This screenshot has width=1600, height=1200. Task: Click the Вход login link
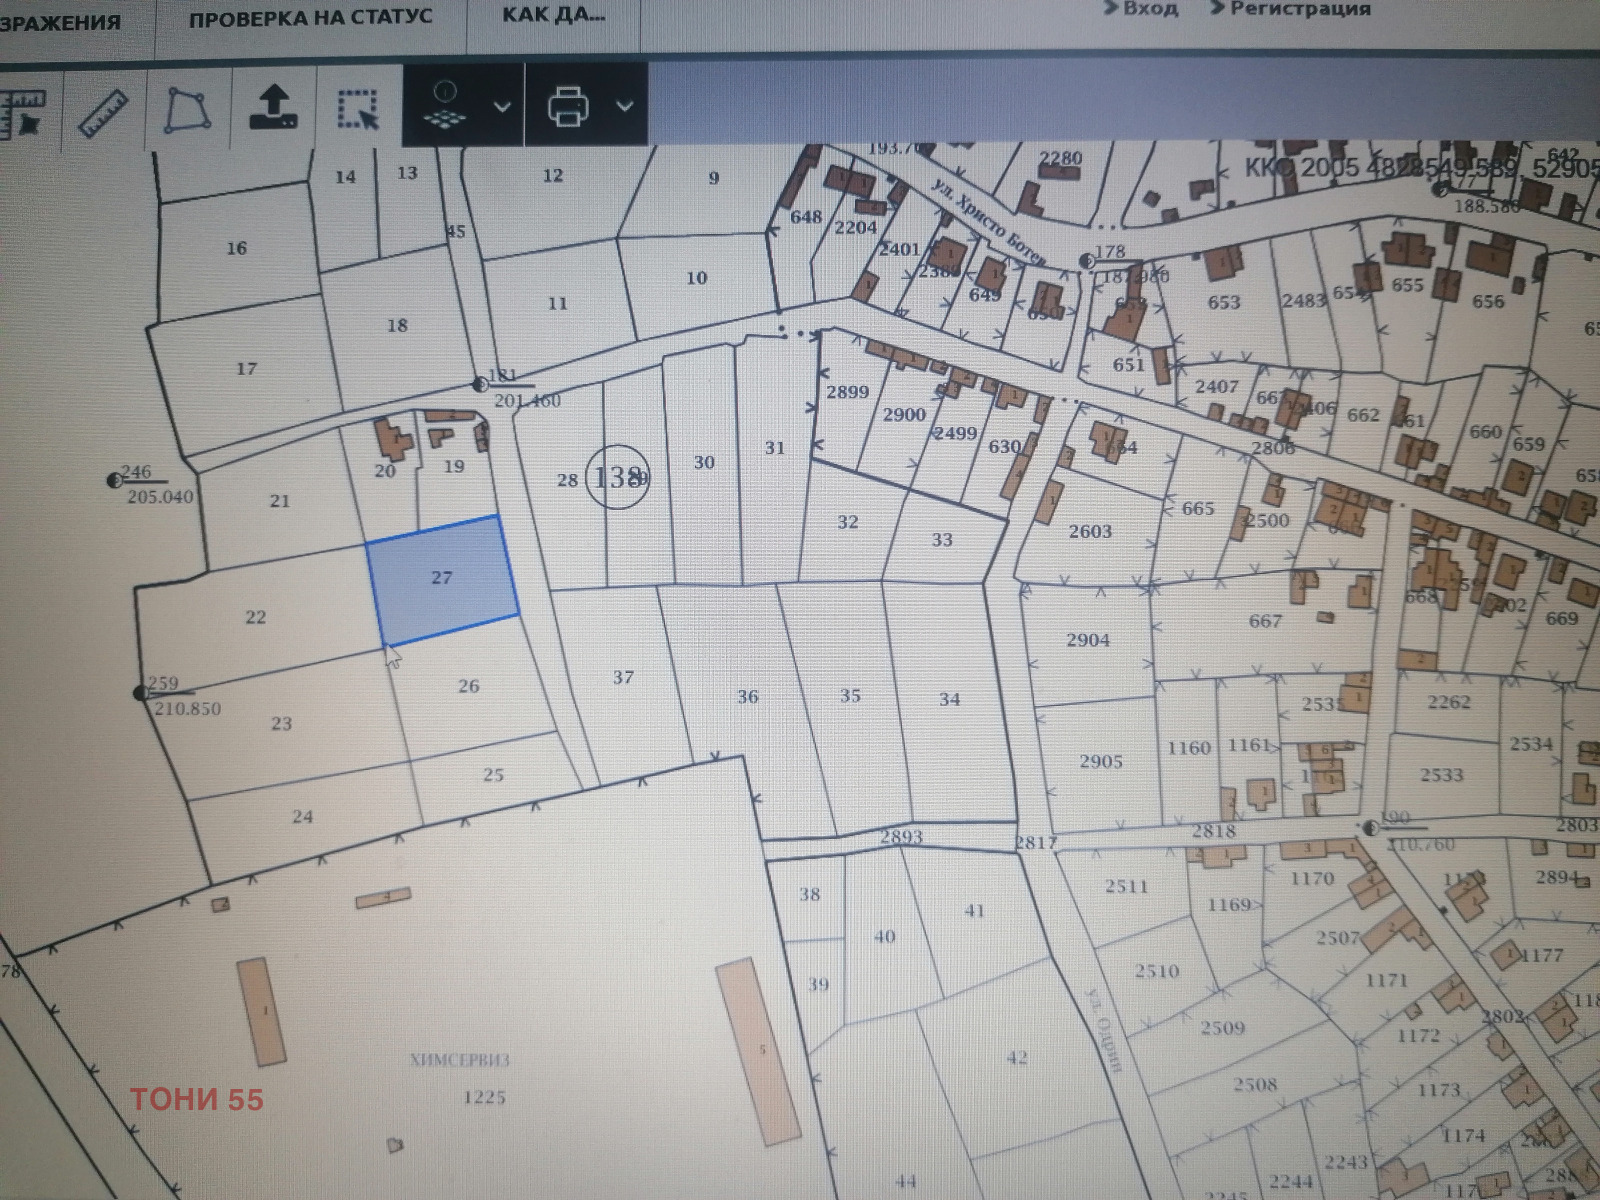[x=1140, y=9]
